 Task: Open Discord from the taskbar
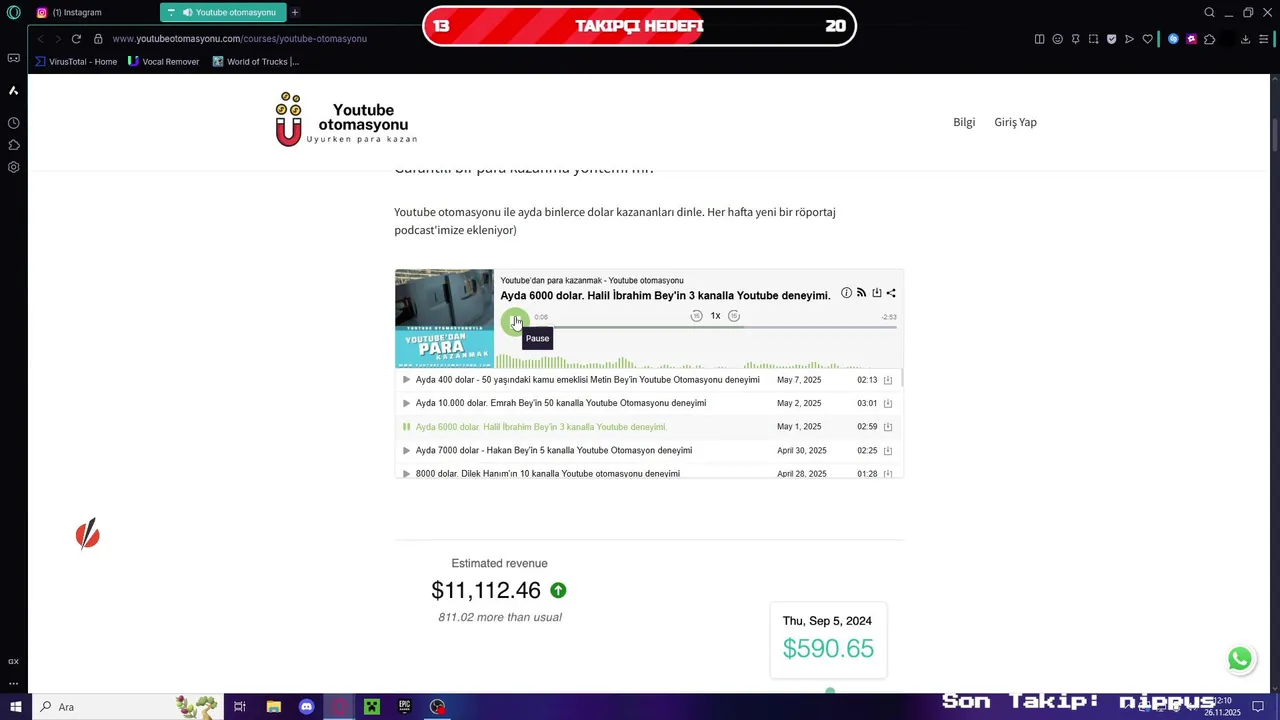[x=306, y=707]
